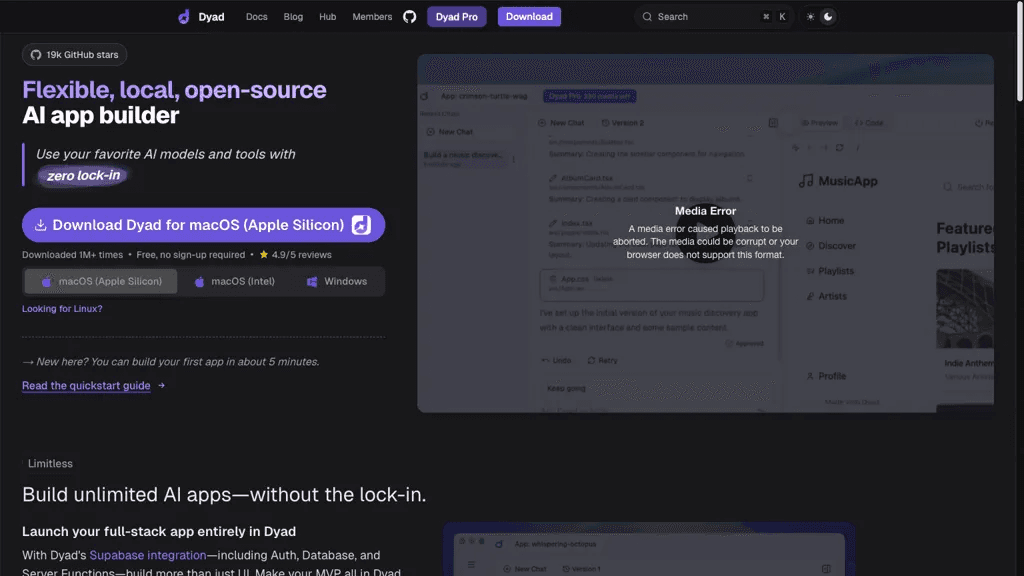Click Home in the MusicApp preview
This screenshot has height=576, width=1024.
(825, 221)
